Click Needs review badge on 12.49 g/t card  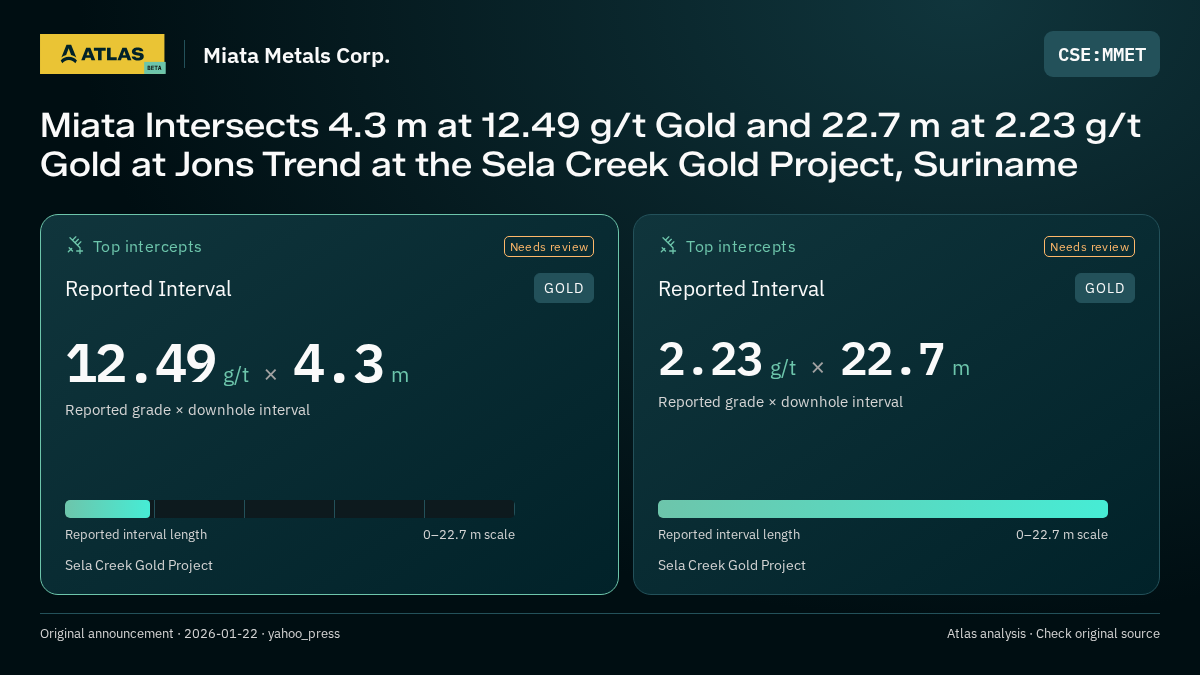[549, 247]
